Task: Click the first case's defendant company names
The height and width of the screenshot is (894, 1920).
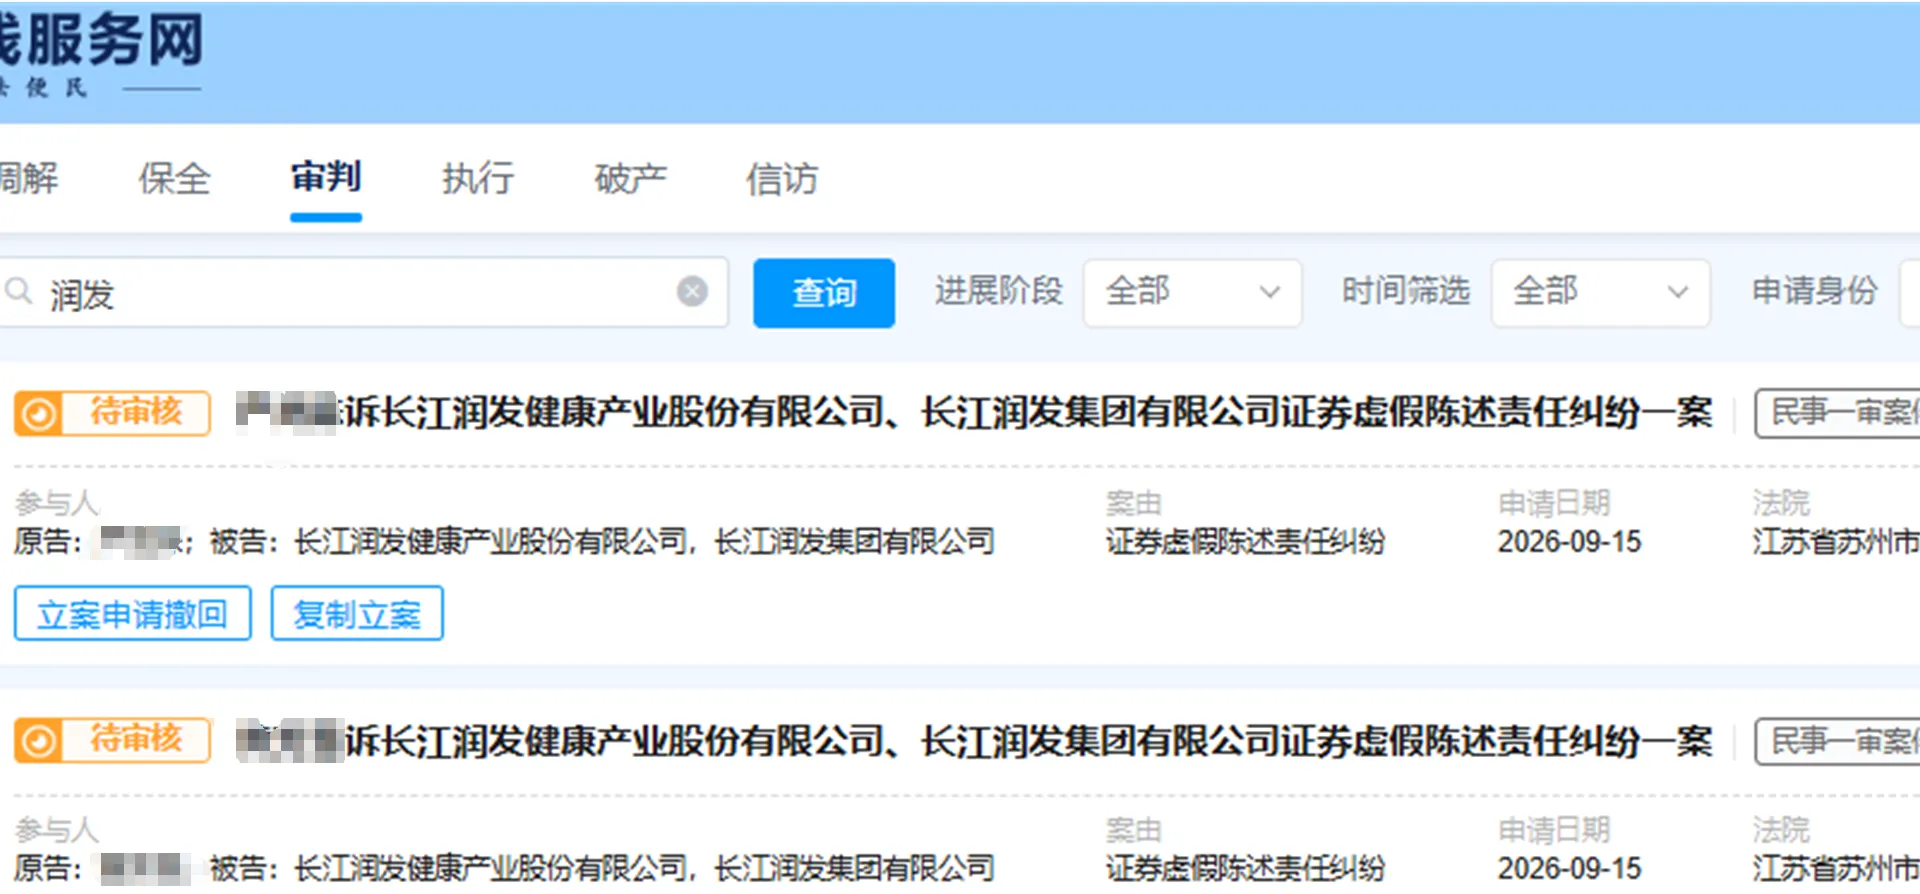Action: (x=645, y=542)
